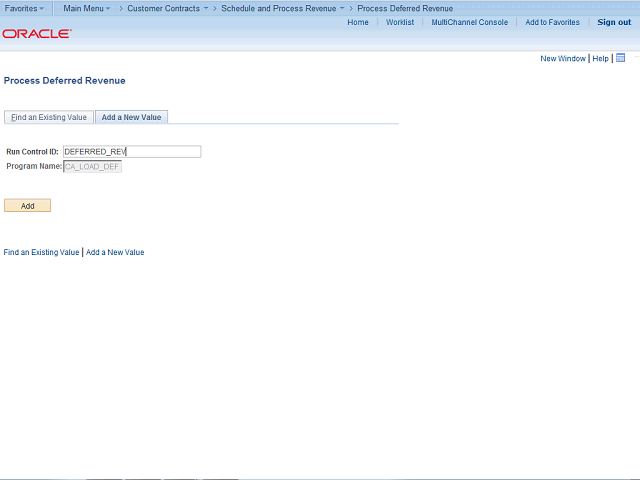Expand Customer Contracts breadcrumb menu
This screenshot has height=480, width=640.
167,8
